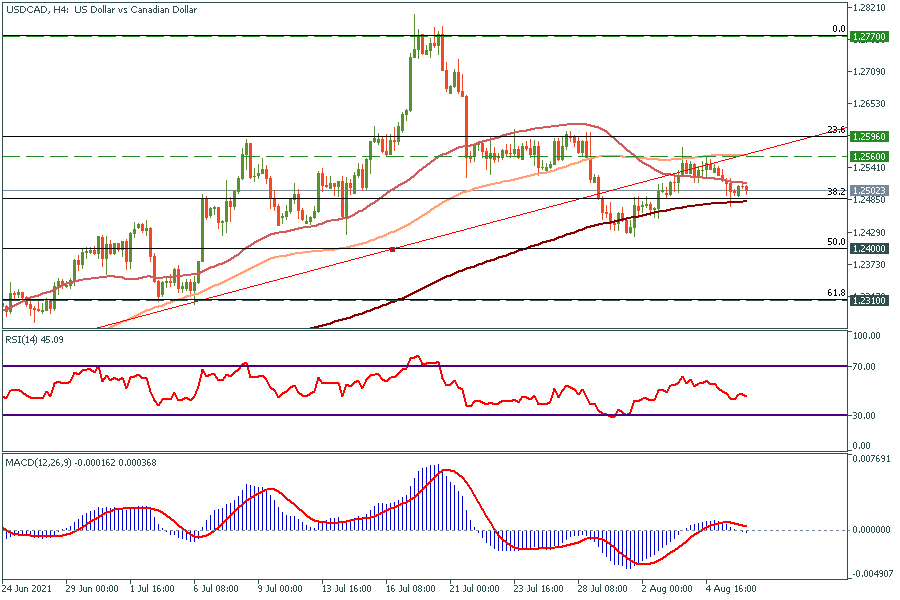
Task: Click the 38.2 Fibonacci level label
Action: click(x=838, y=191)
